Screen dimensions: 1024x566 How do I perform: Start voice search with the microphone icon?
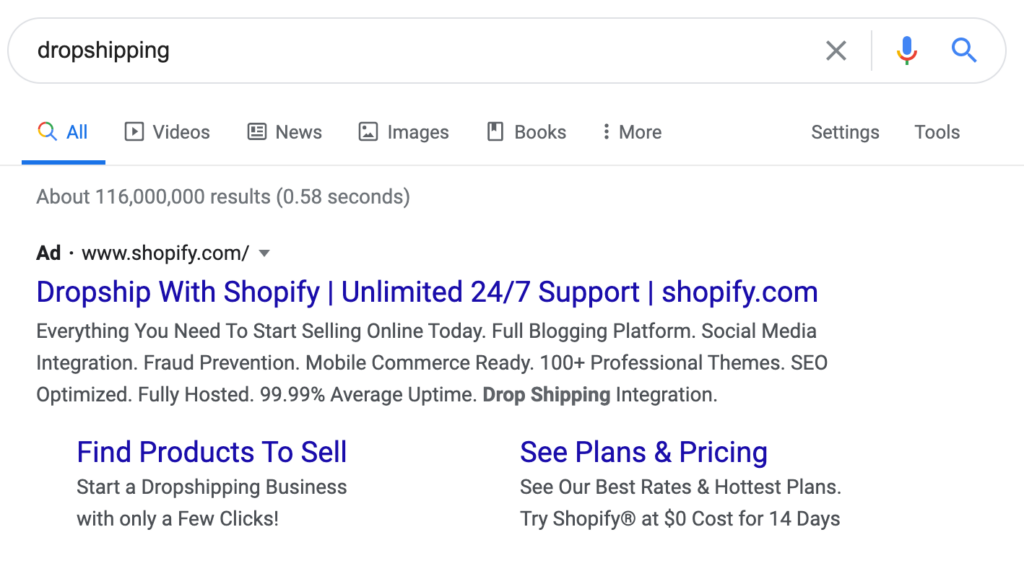[x=906, y=50]
